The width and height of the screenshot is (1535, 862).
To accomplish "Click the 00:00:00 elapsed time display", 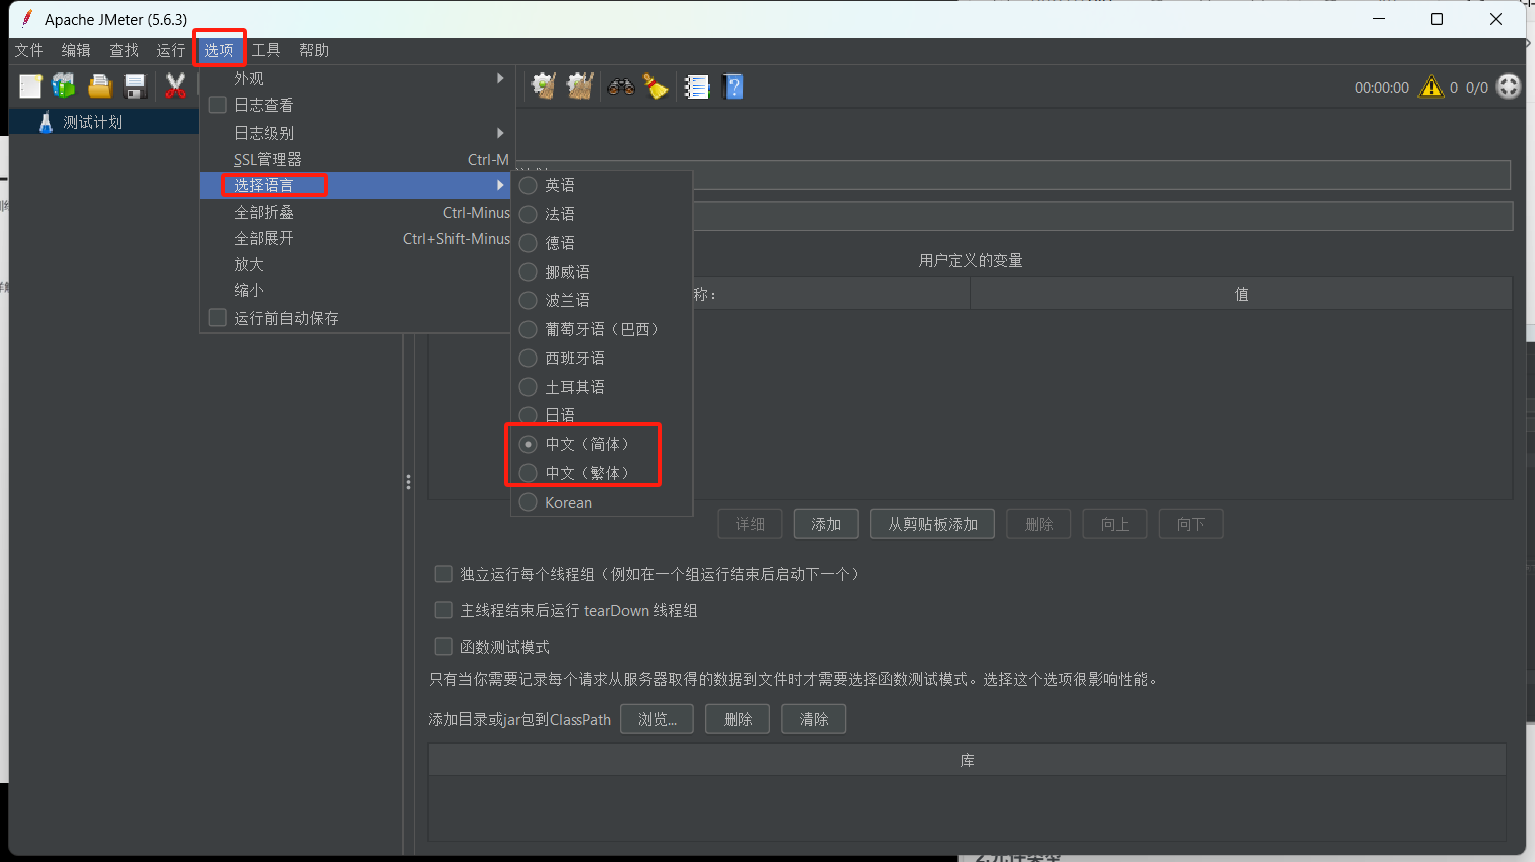I will [1381, 88].
